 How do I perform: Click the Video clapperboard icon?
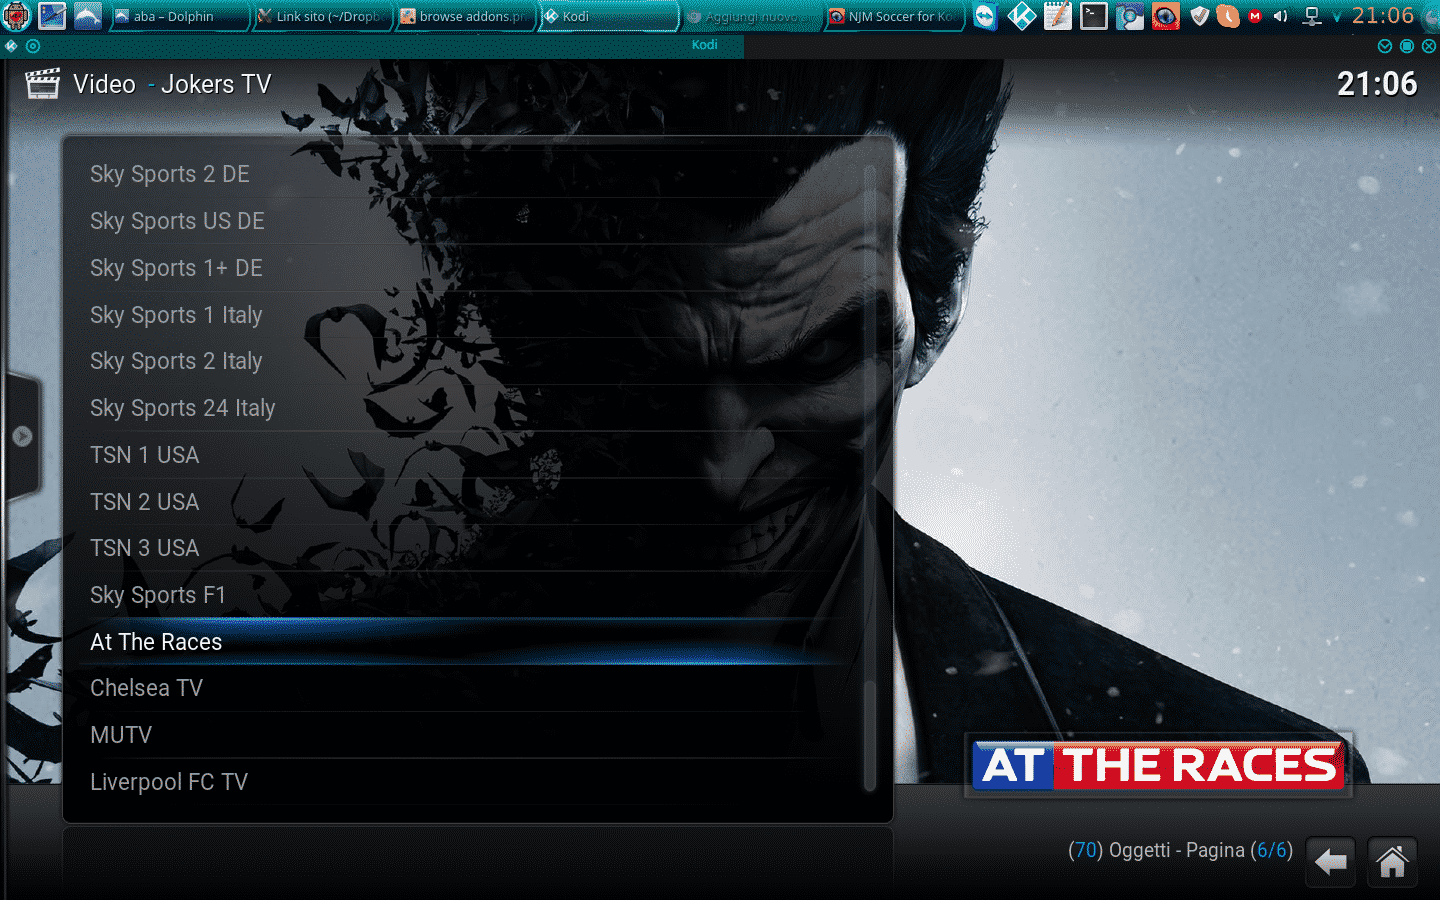[x=42, y=84]
